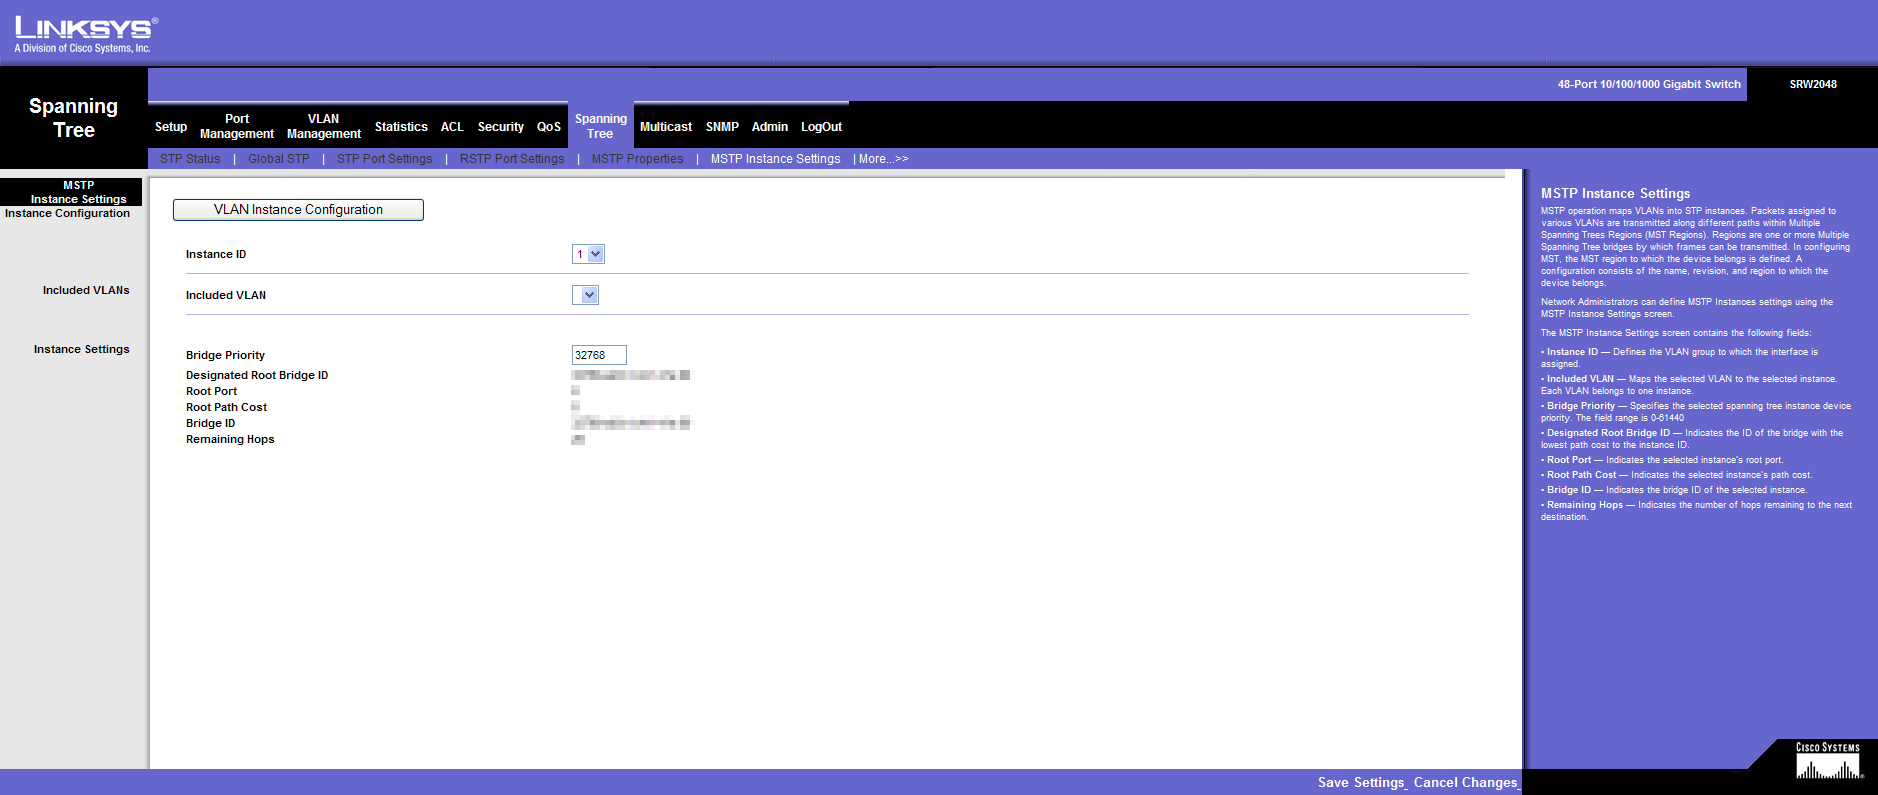Click the Bridge Priority input field

[x=598, y=355]
